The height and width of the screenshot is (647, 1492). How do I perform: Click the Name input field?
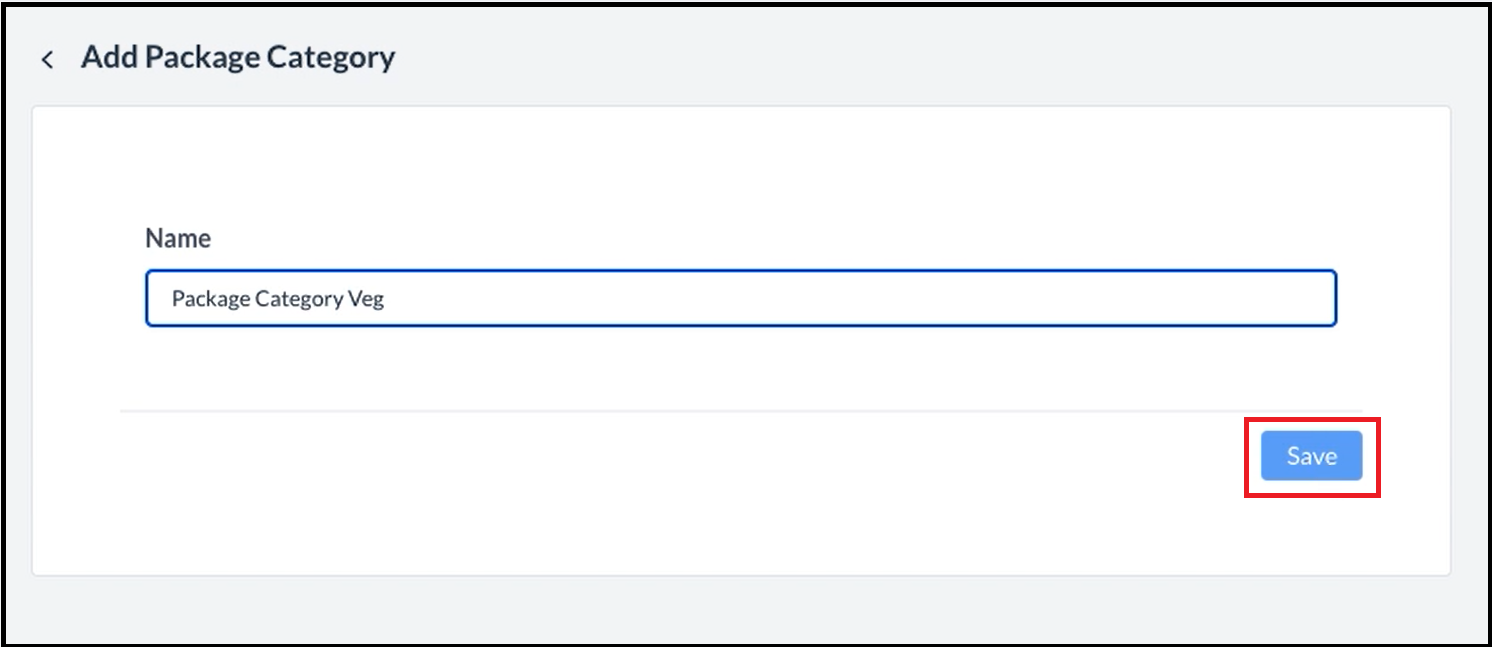(x=740, y=298)
